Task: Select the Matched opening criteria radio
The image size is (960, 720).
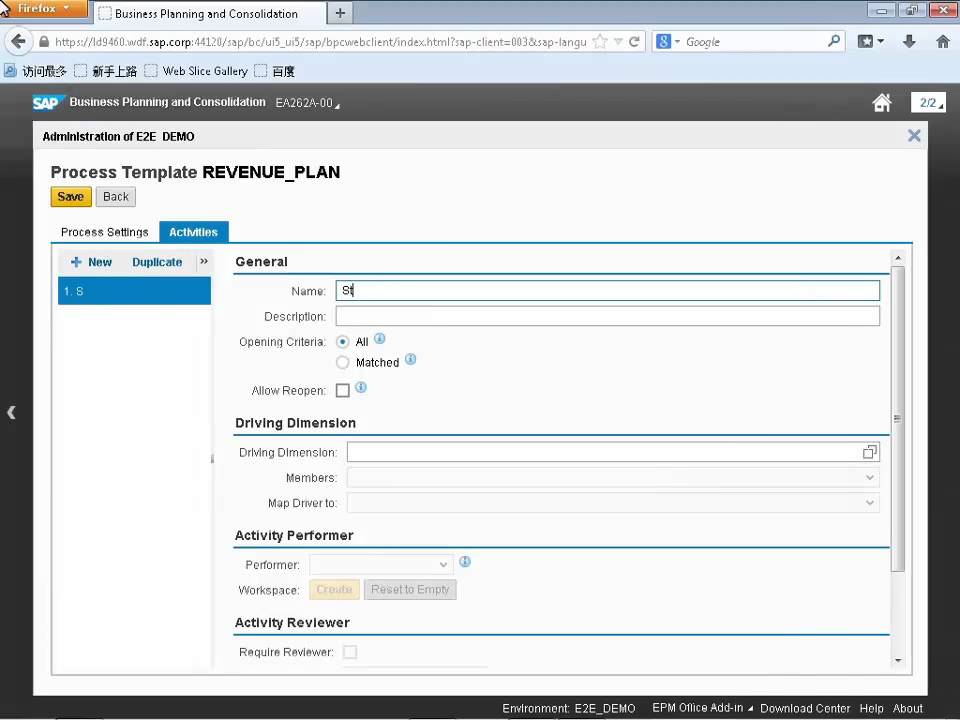Action: click(343, 362)
